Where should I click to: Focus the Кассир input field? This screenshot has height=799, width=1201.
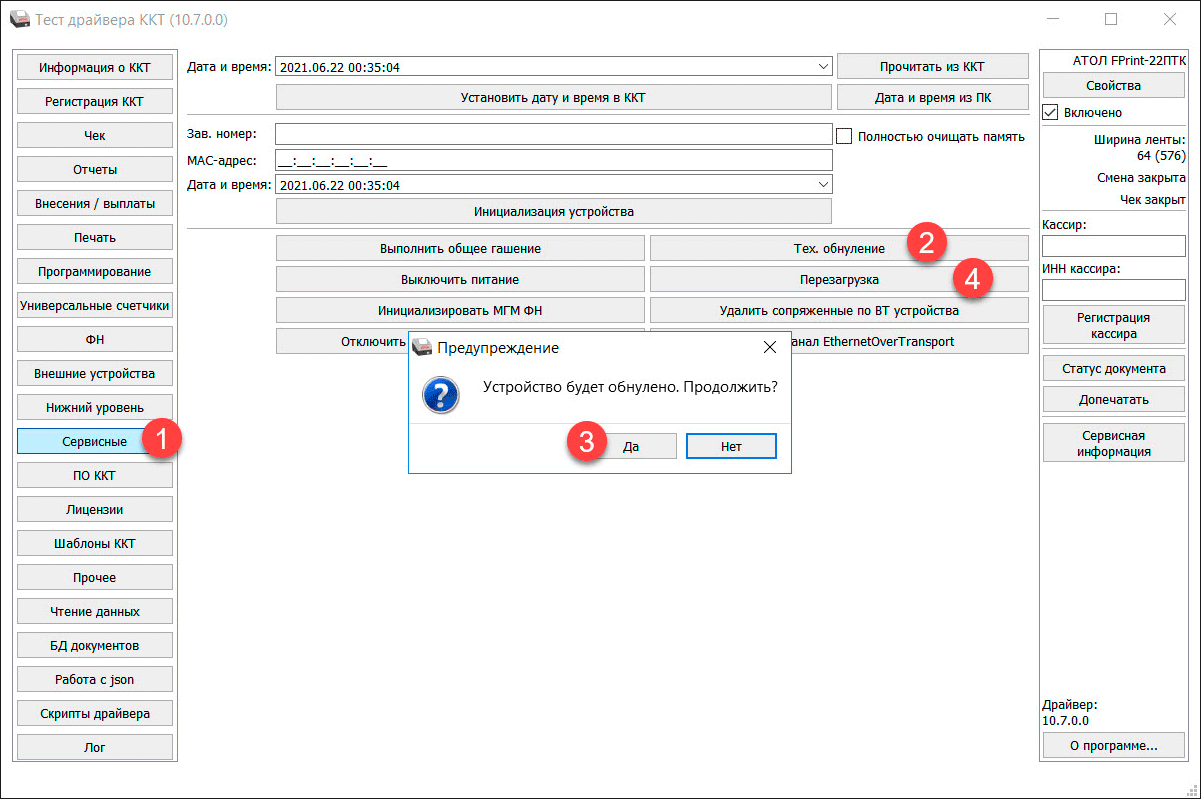point(1113,246)
